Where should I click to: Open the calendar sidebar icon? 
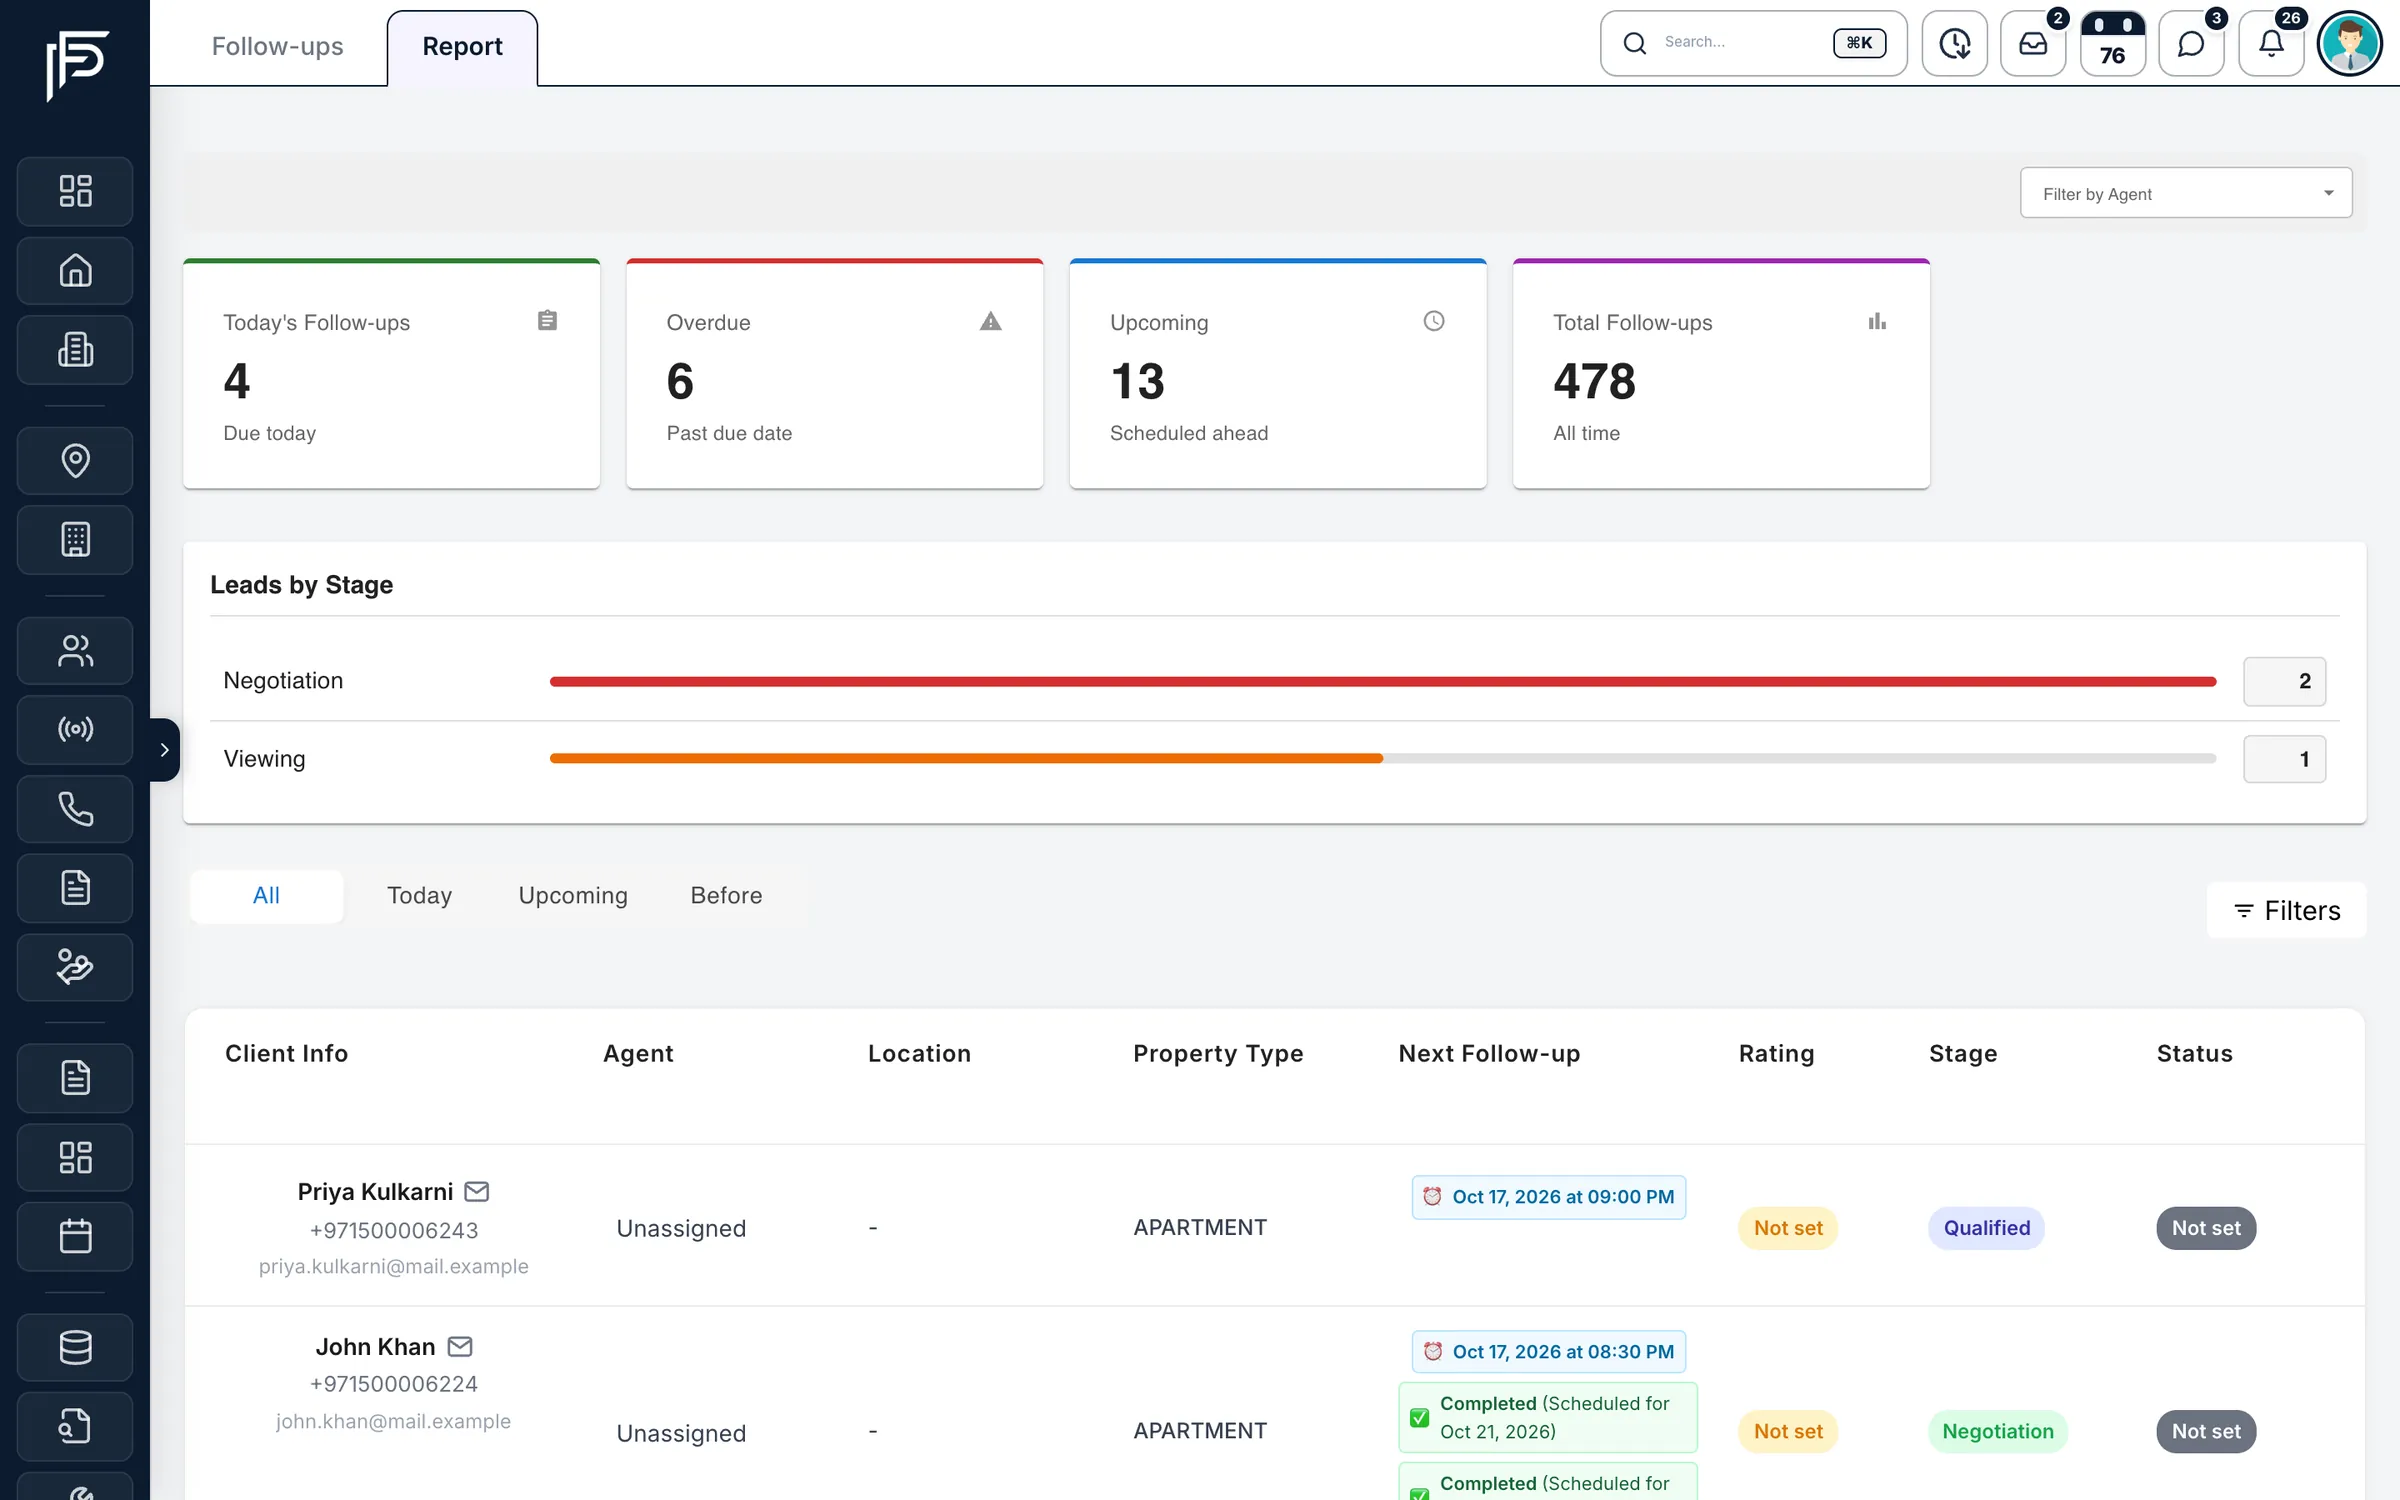[x=75, y=1236]
